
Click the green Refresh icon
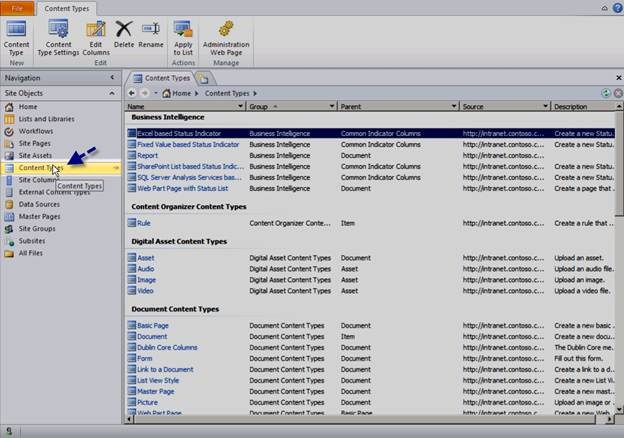(606, 93)
